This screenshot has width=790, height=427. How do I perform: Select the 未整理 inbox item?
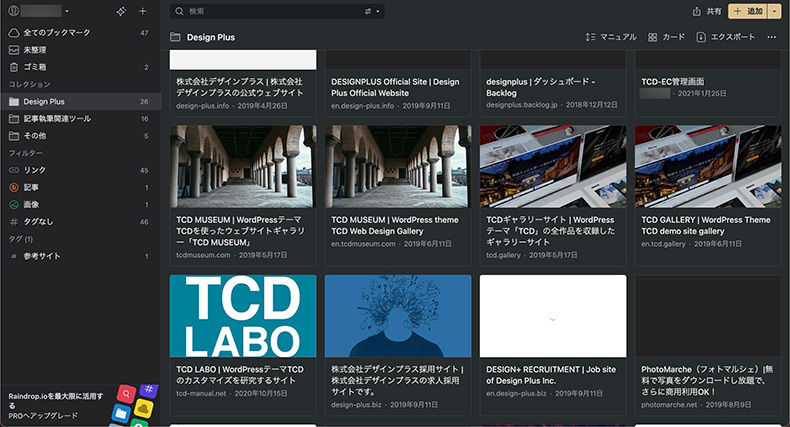(81, 50)
